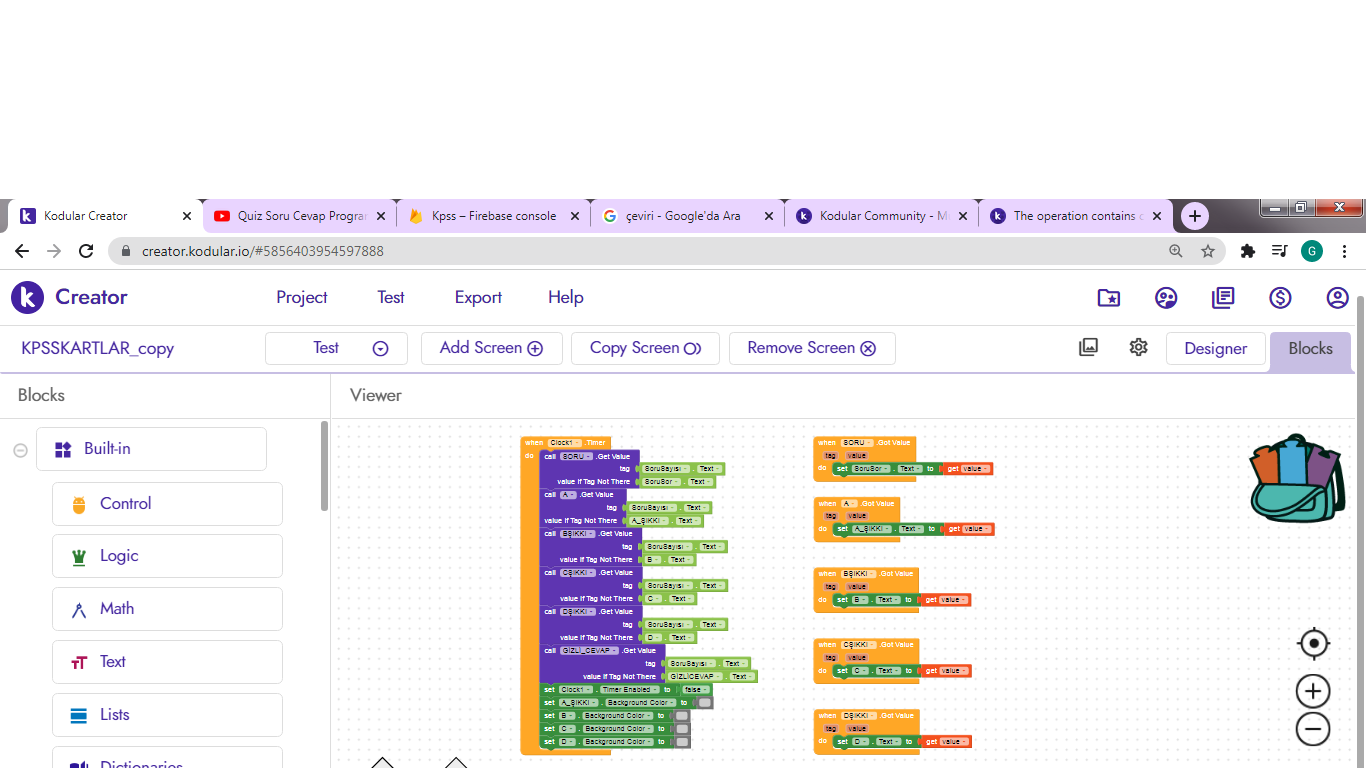The image size is (1366, 768).
Task: Open the Export menu
Action: [478, 297]
